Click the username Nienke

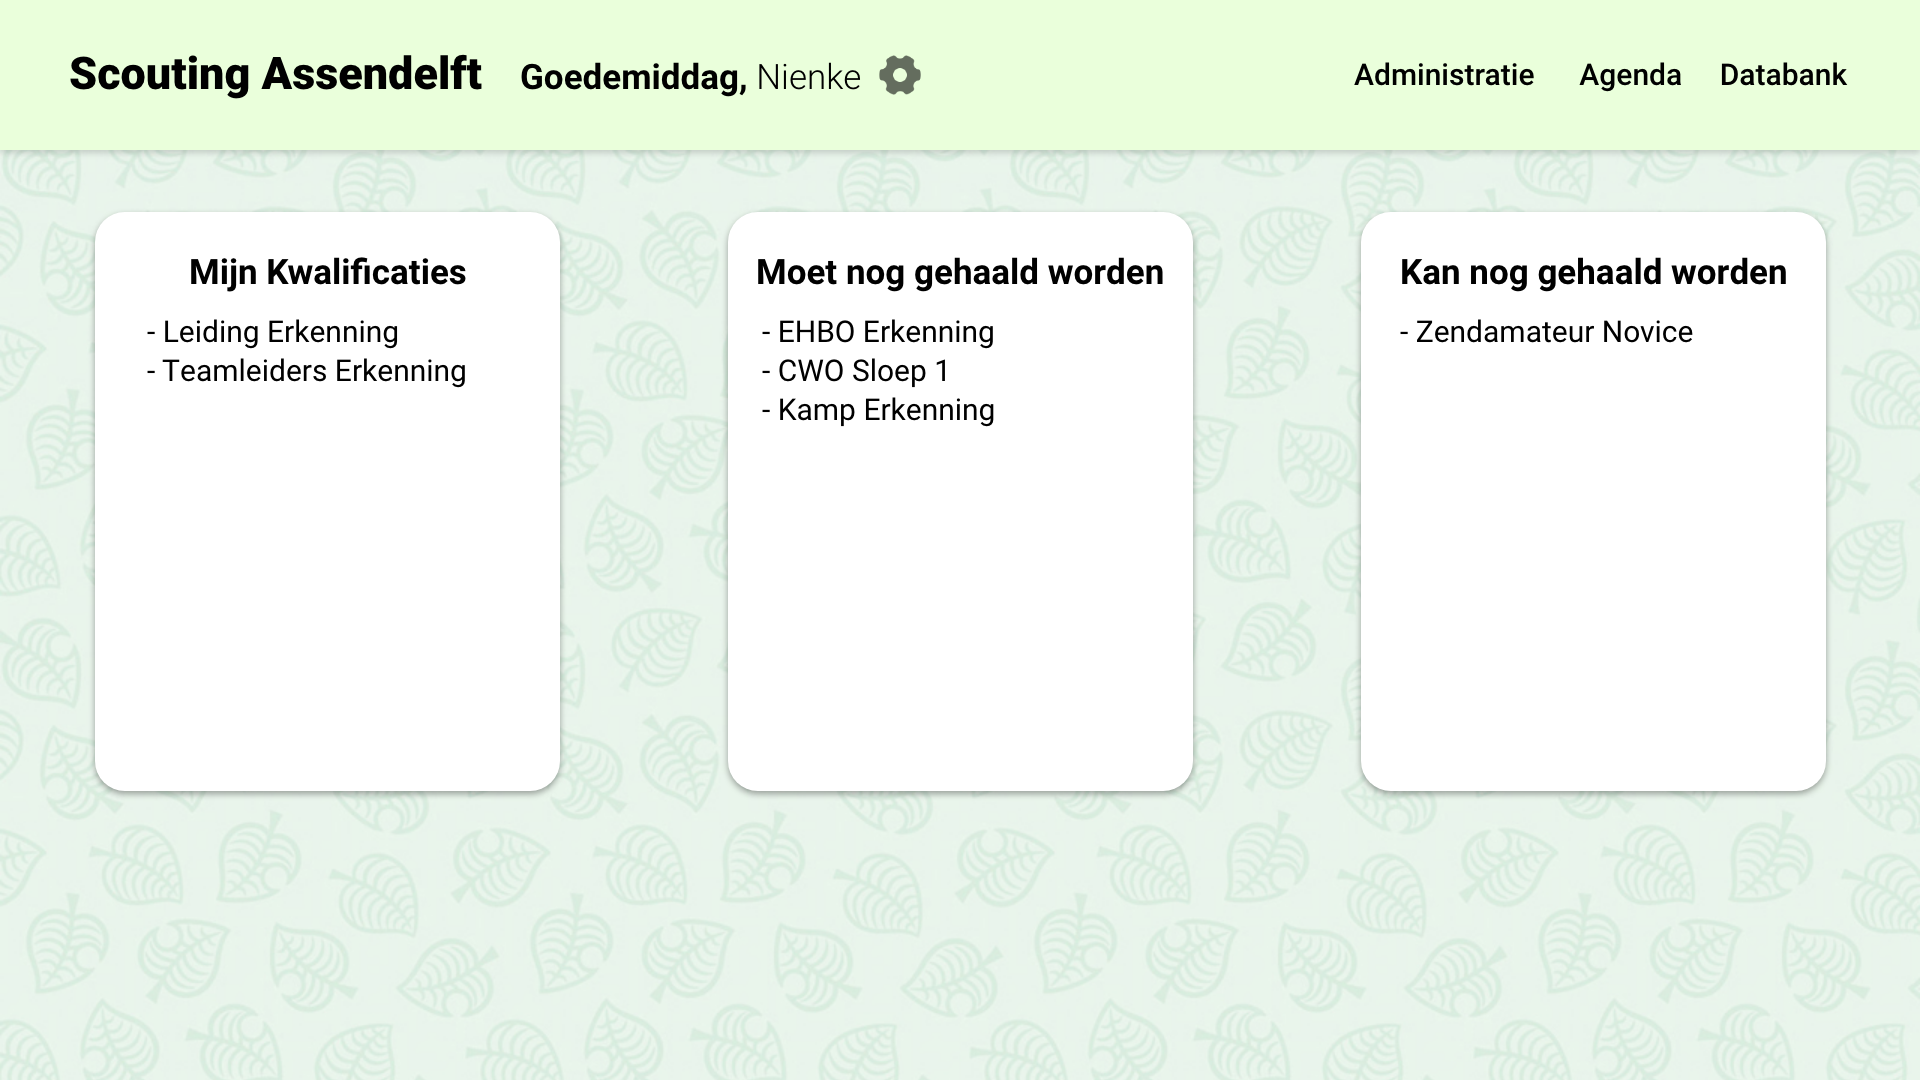pos(808,77)
